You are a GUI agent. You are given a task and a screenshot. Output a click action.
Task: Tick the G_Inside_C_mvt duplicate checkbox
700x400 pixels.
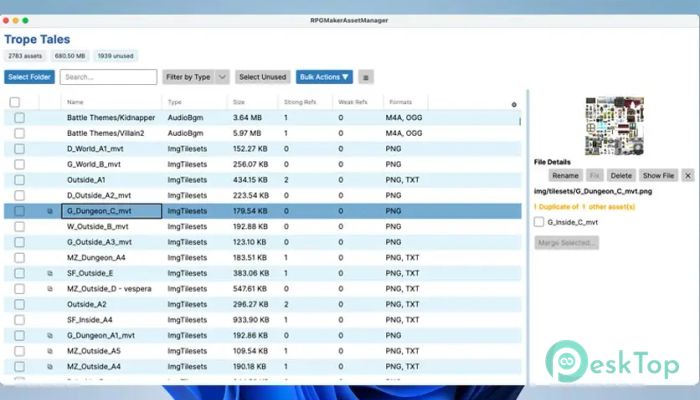(x=539, y=222)
